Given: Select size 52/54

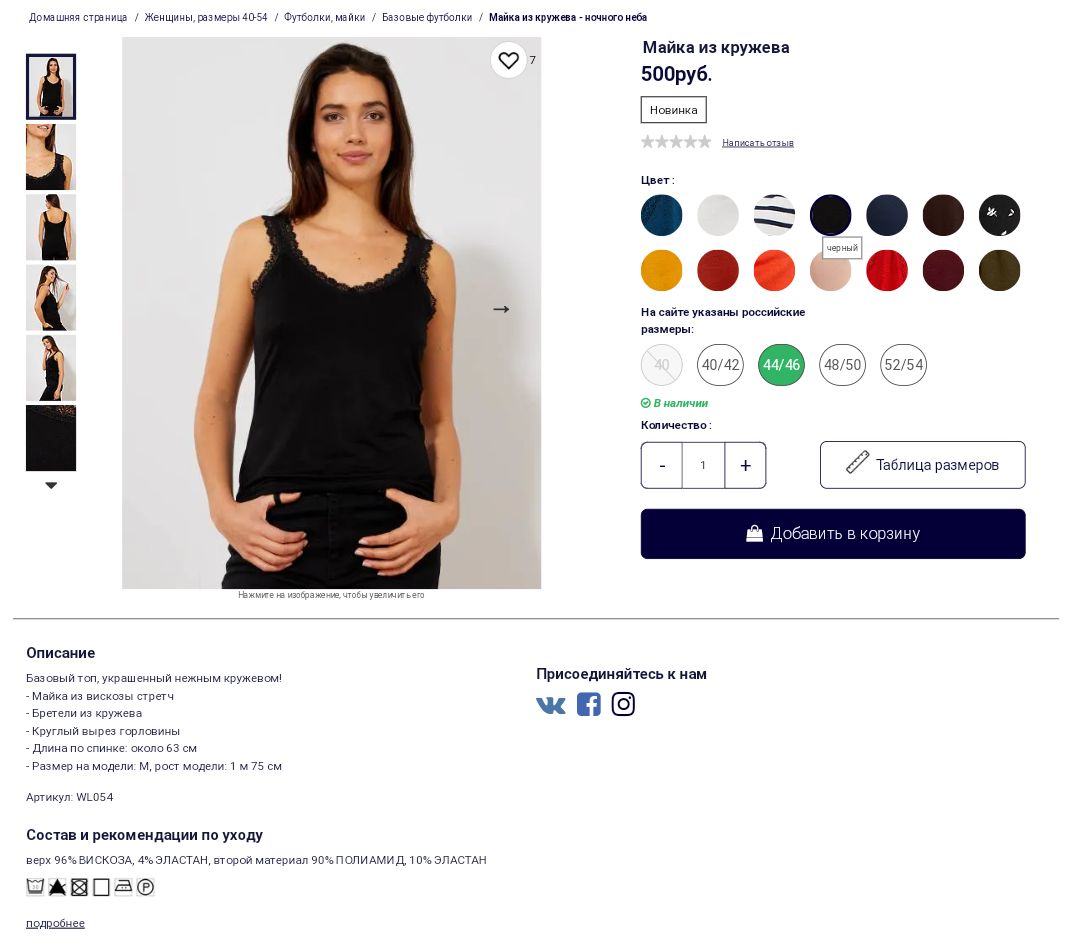Looking at the screenshot, I should pos(903,364).
